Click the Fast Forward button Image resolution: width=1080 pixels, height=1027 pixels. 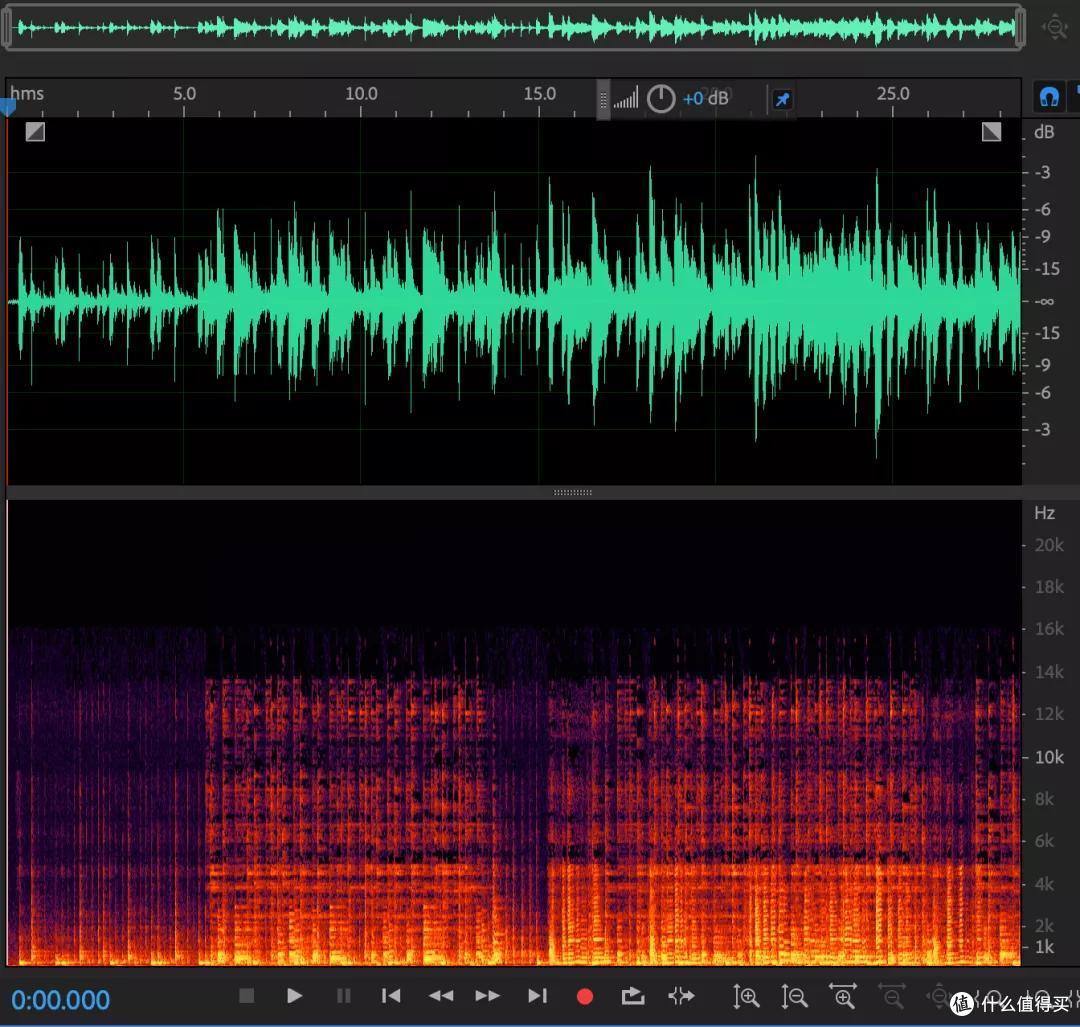click(x=488, y=996)
